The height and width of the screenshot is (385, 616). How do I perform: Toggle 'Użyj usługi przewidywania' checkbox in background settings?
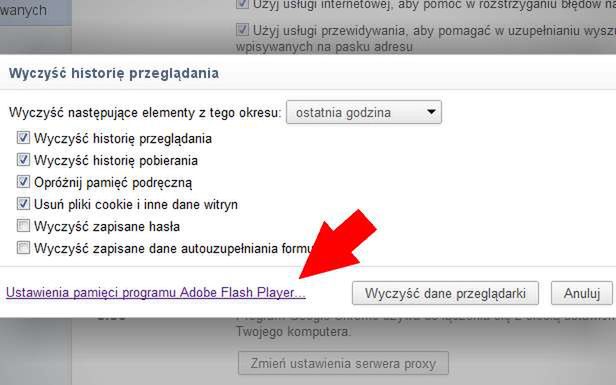click(x=242, y=30)
